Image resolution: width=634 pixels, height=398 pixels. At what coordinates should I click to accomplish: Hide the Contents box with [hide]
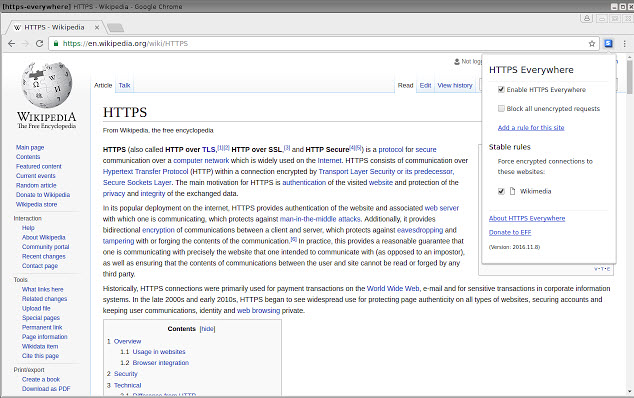click(x=207, y=329)
